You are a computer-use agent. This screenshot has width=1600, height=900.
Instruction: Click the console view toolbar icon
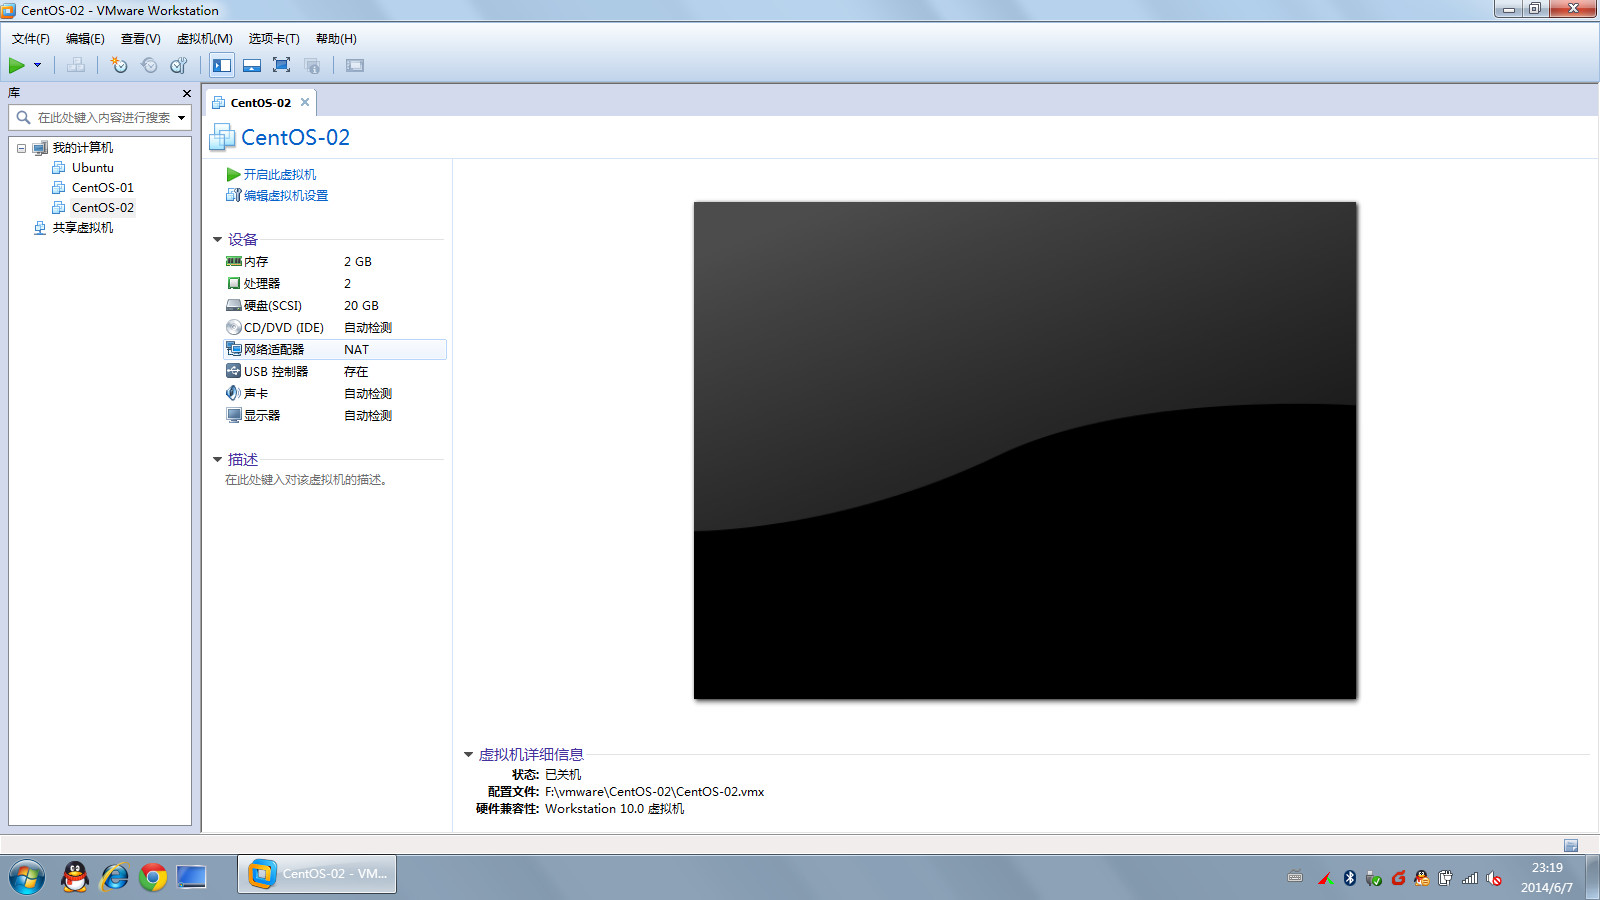[355, 65]
